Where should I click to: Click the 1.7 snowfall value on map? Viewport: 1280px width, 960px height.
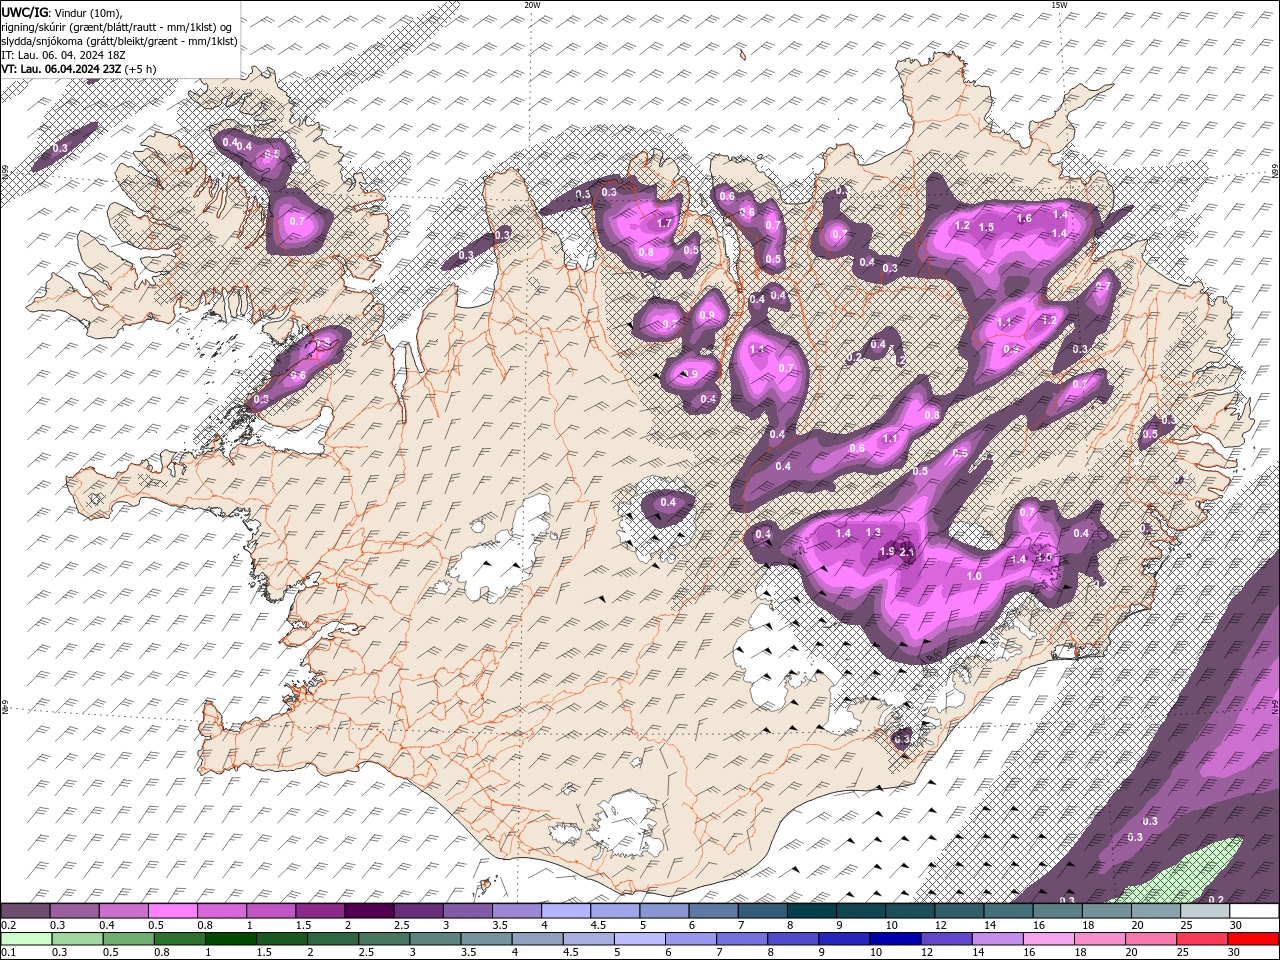click(x=664, y=223)
